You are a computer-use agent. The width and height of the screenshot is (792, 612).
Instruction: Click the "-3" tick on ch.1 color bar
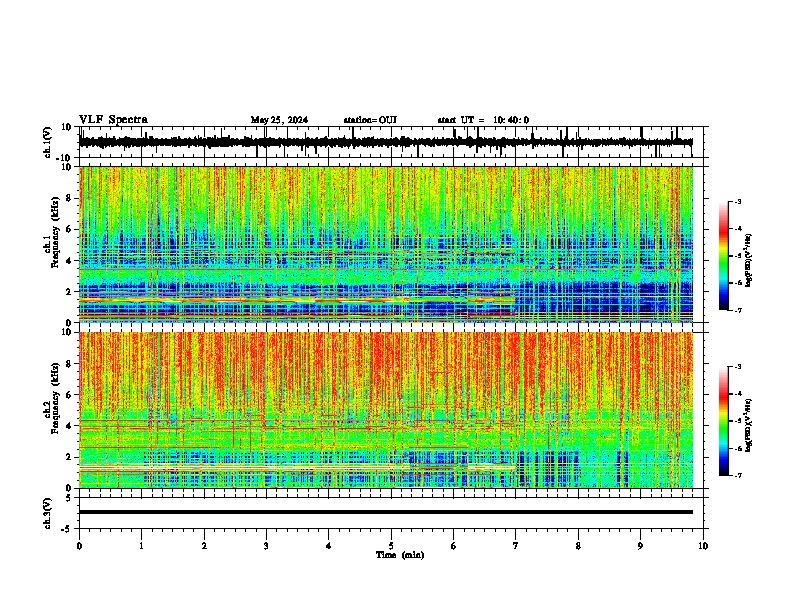pos(737,201)
